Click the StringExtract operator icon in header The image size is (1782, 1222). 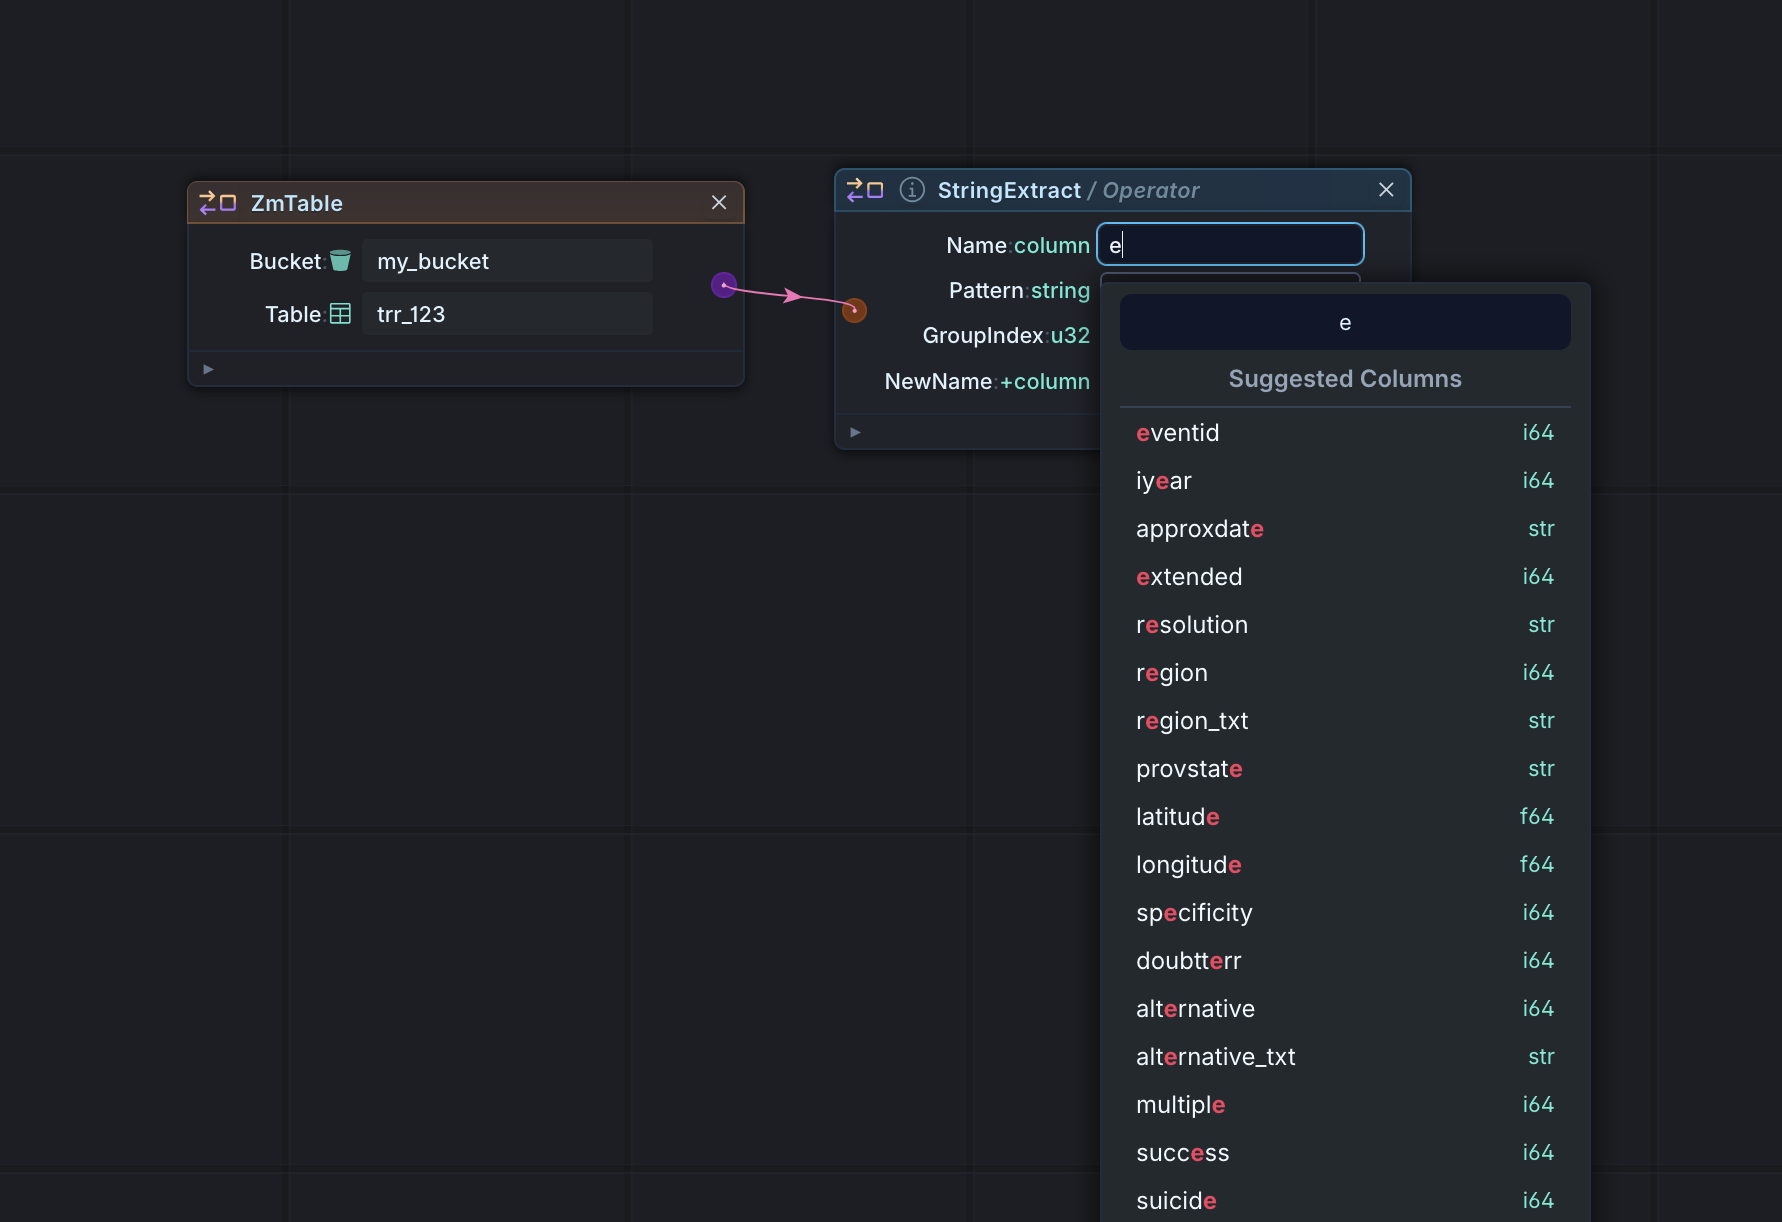pyautogui.click(x=864, y=189)
